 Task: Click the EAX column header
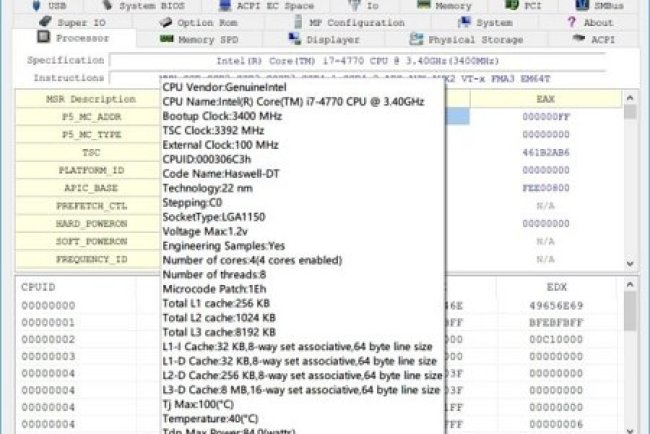(x=545, y=99)
